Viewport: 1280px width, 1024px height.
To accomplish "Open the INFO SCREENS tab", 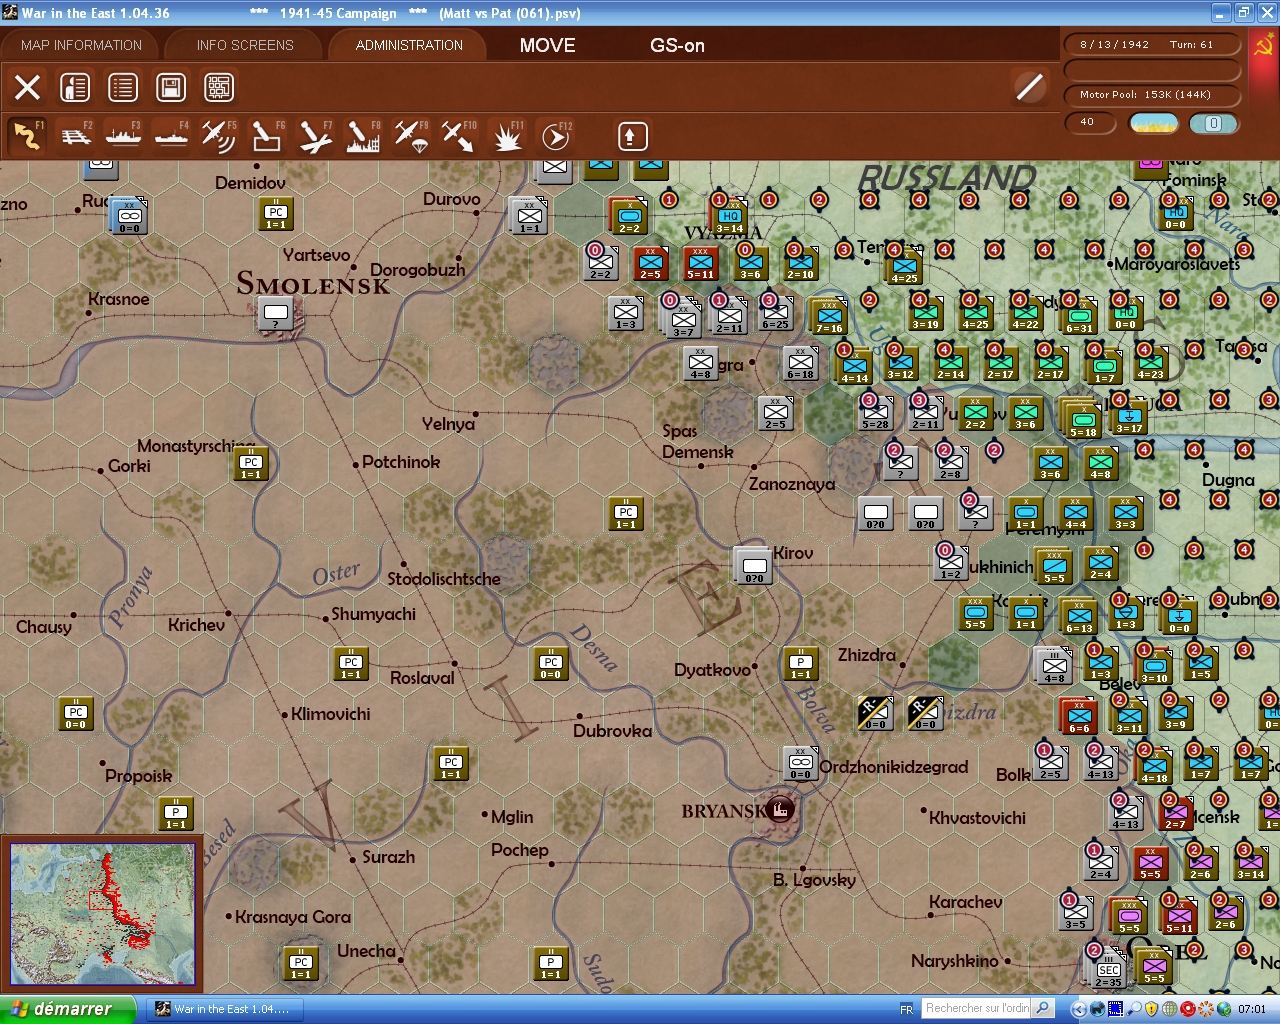I will tap(245, 45).
